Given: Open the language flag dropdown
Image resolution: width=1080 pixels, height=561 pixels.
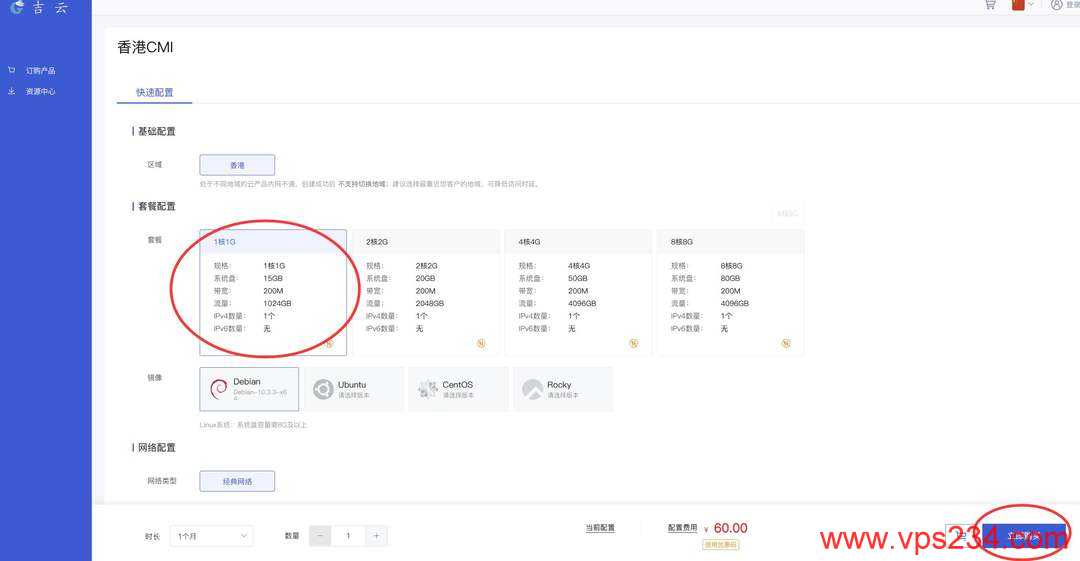Looking at the screenshot, I should coord(1023,5).
